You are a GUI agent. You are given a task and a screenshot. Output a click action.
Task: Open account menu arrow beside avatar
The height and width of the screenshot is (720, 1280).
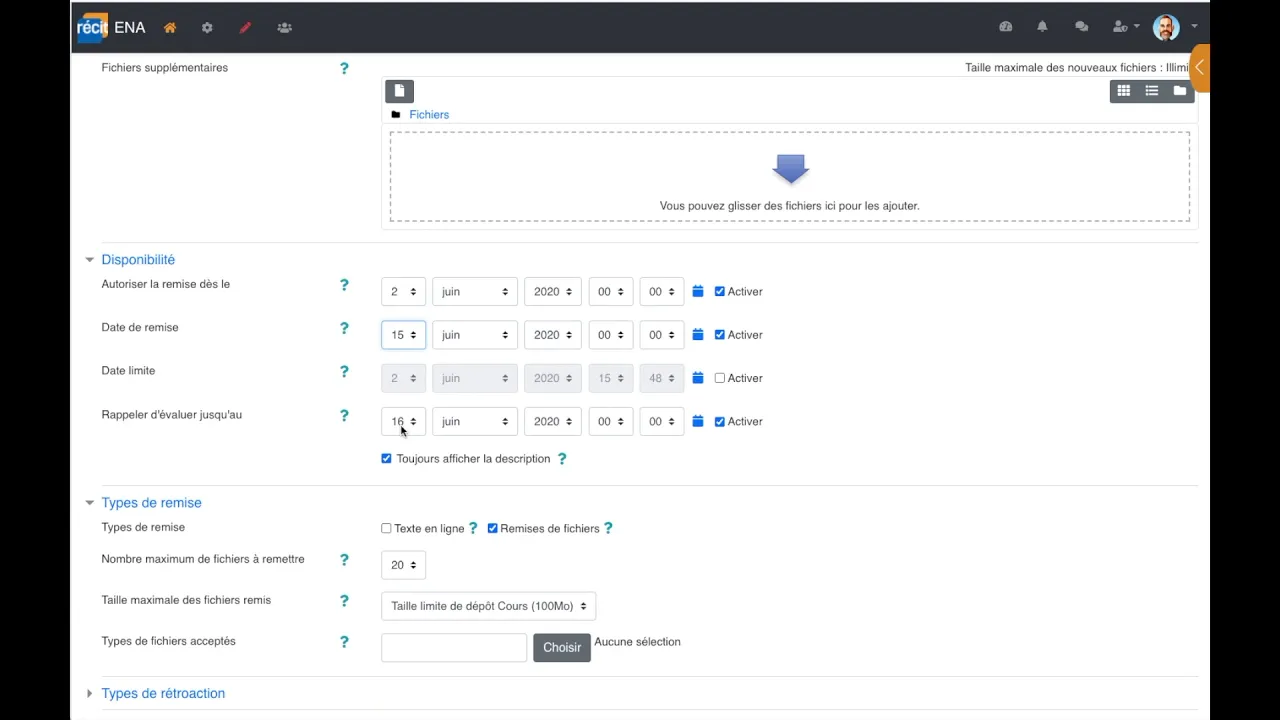click(x=1194, y=27)
